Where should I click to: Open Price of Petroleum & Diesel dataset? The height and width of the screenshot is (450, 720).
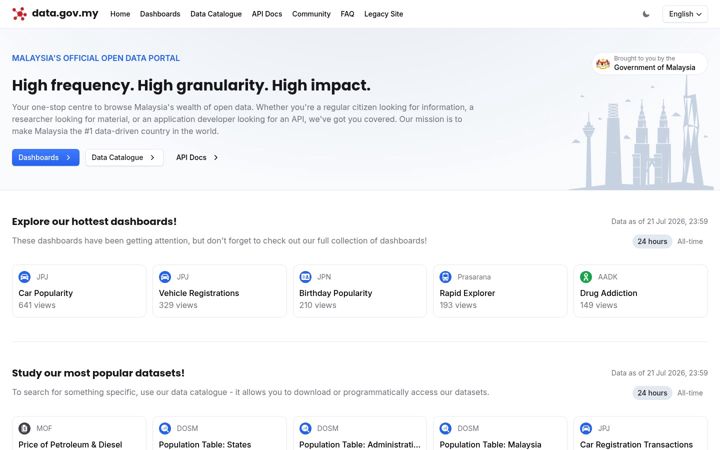79,434
